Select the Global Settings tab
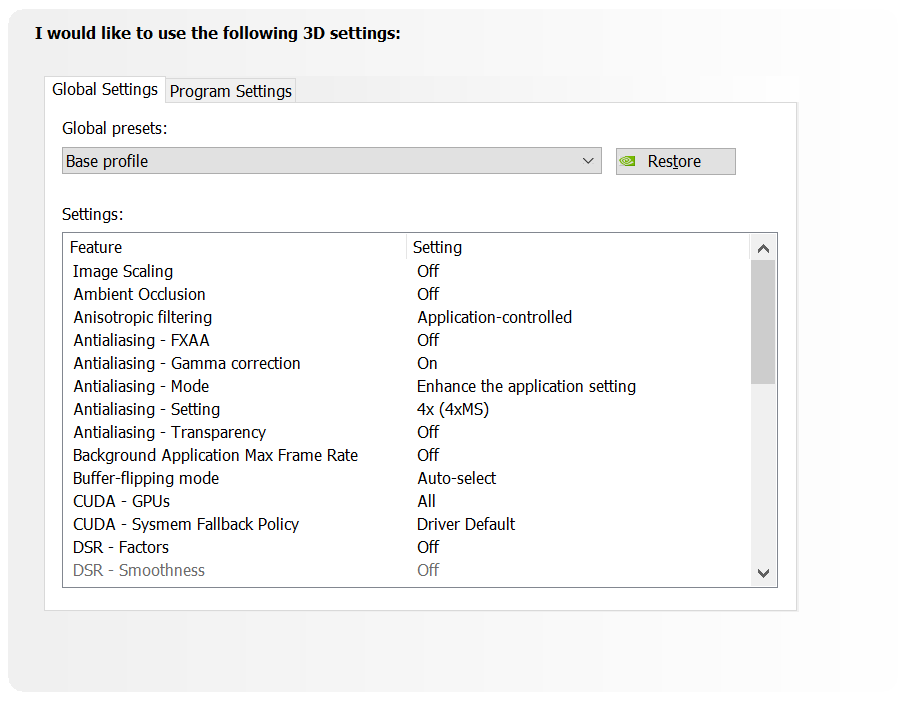This screenshot has width=910, height=704. pyautogui.click(x=104, y=89)
